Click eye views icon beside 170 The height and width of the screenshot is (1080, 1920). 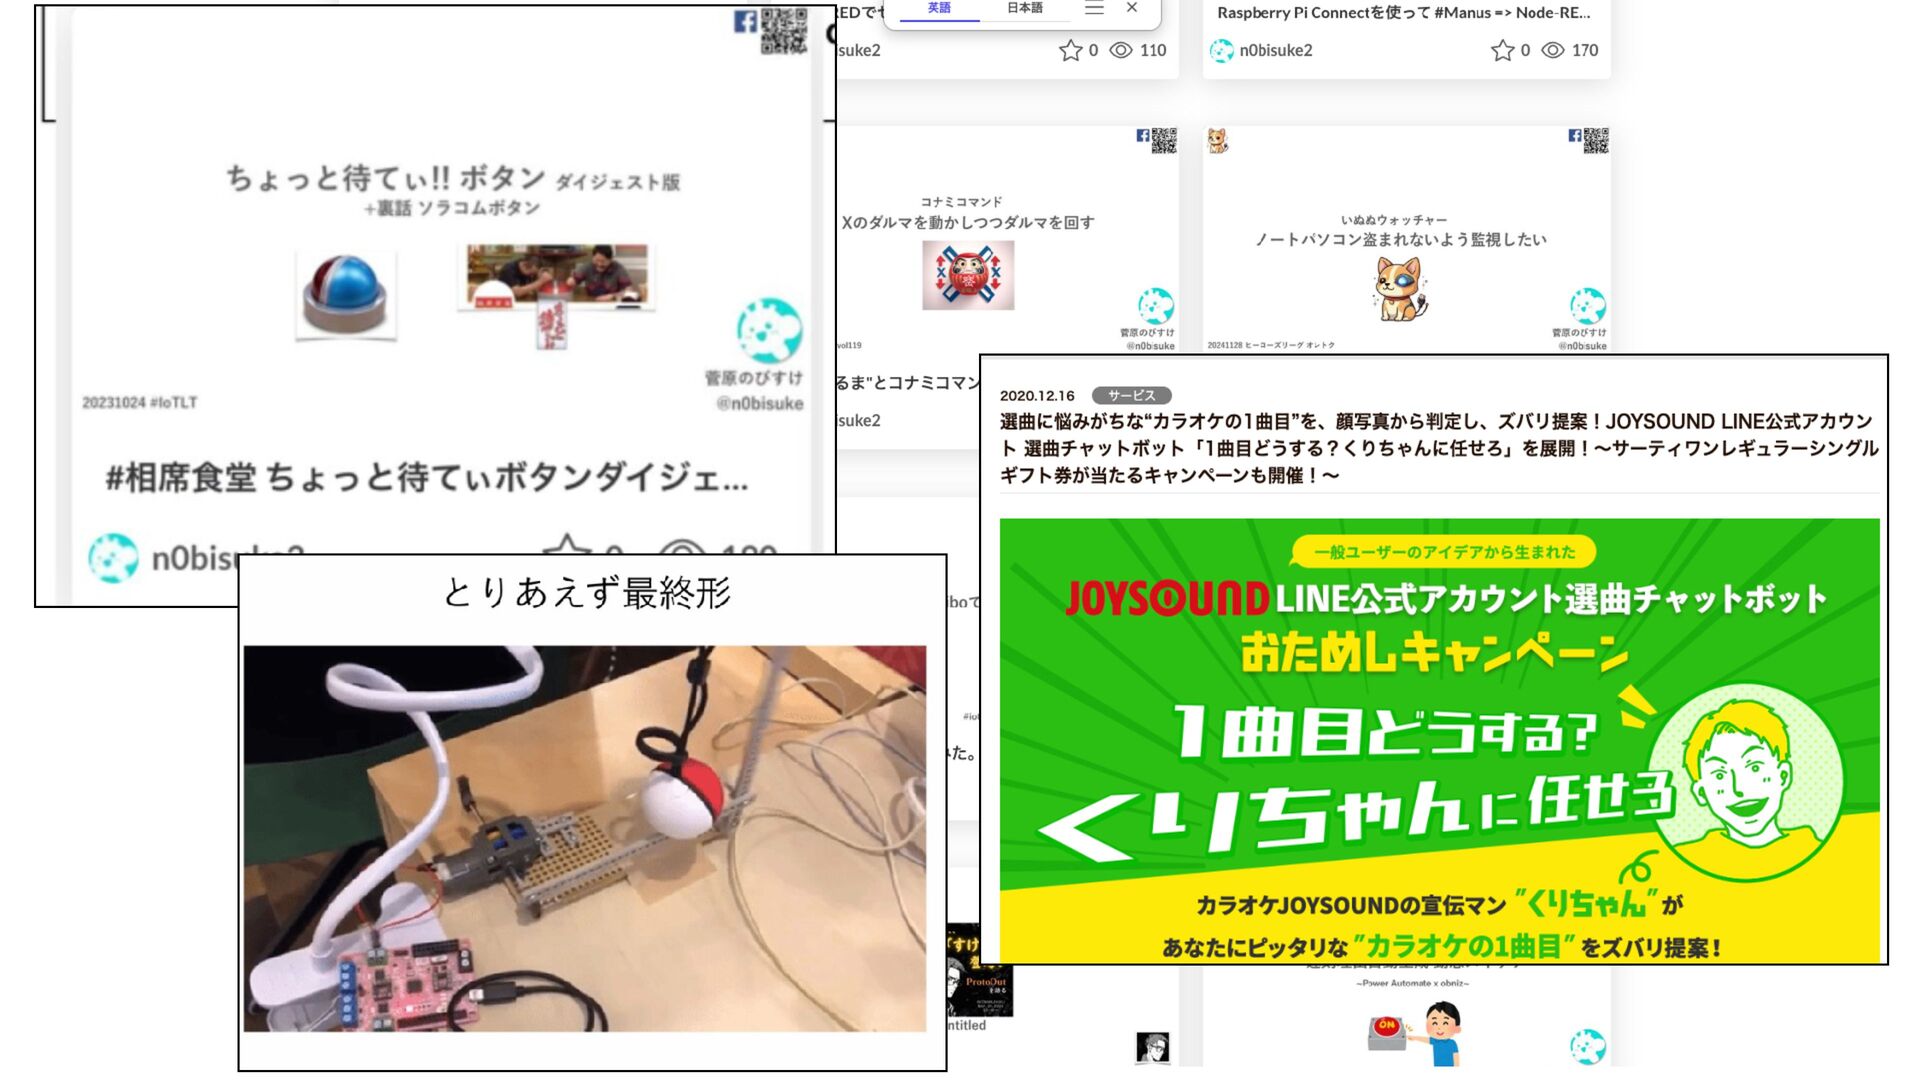1552,50
